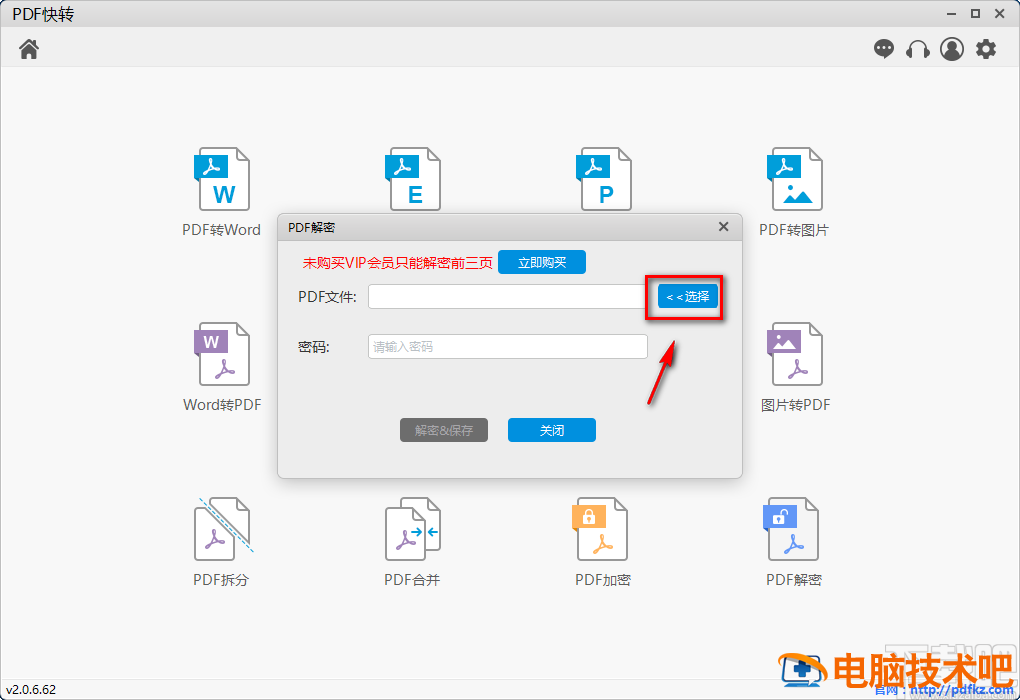
Task: Open the PDF拆分 tool icon
Action: (x=223, y=529)
